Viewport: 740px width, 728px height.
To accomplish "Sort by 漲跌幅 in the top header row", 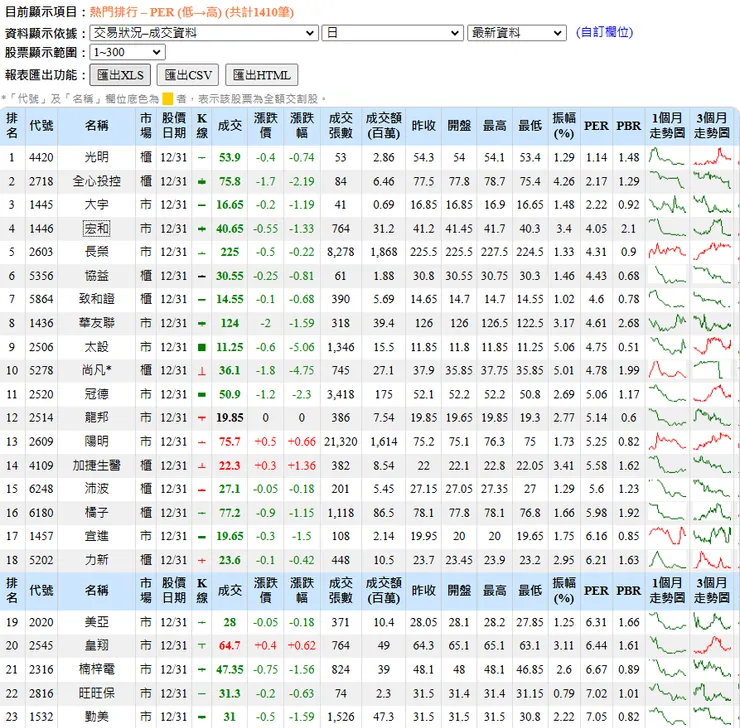I will 302,126.
